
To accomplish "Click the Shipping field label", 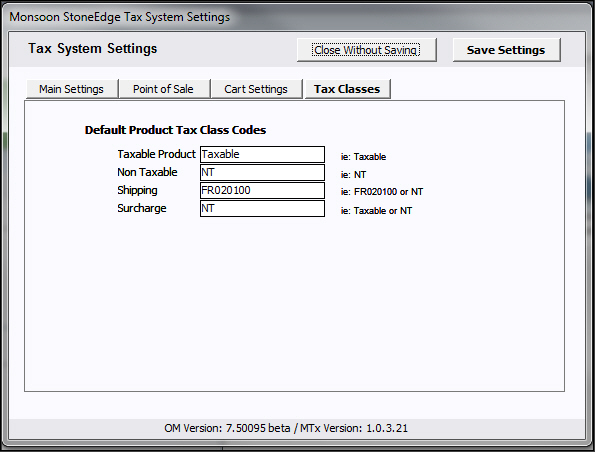I will pyautogui.click(x=137, y=190).
